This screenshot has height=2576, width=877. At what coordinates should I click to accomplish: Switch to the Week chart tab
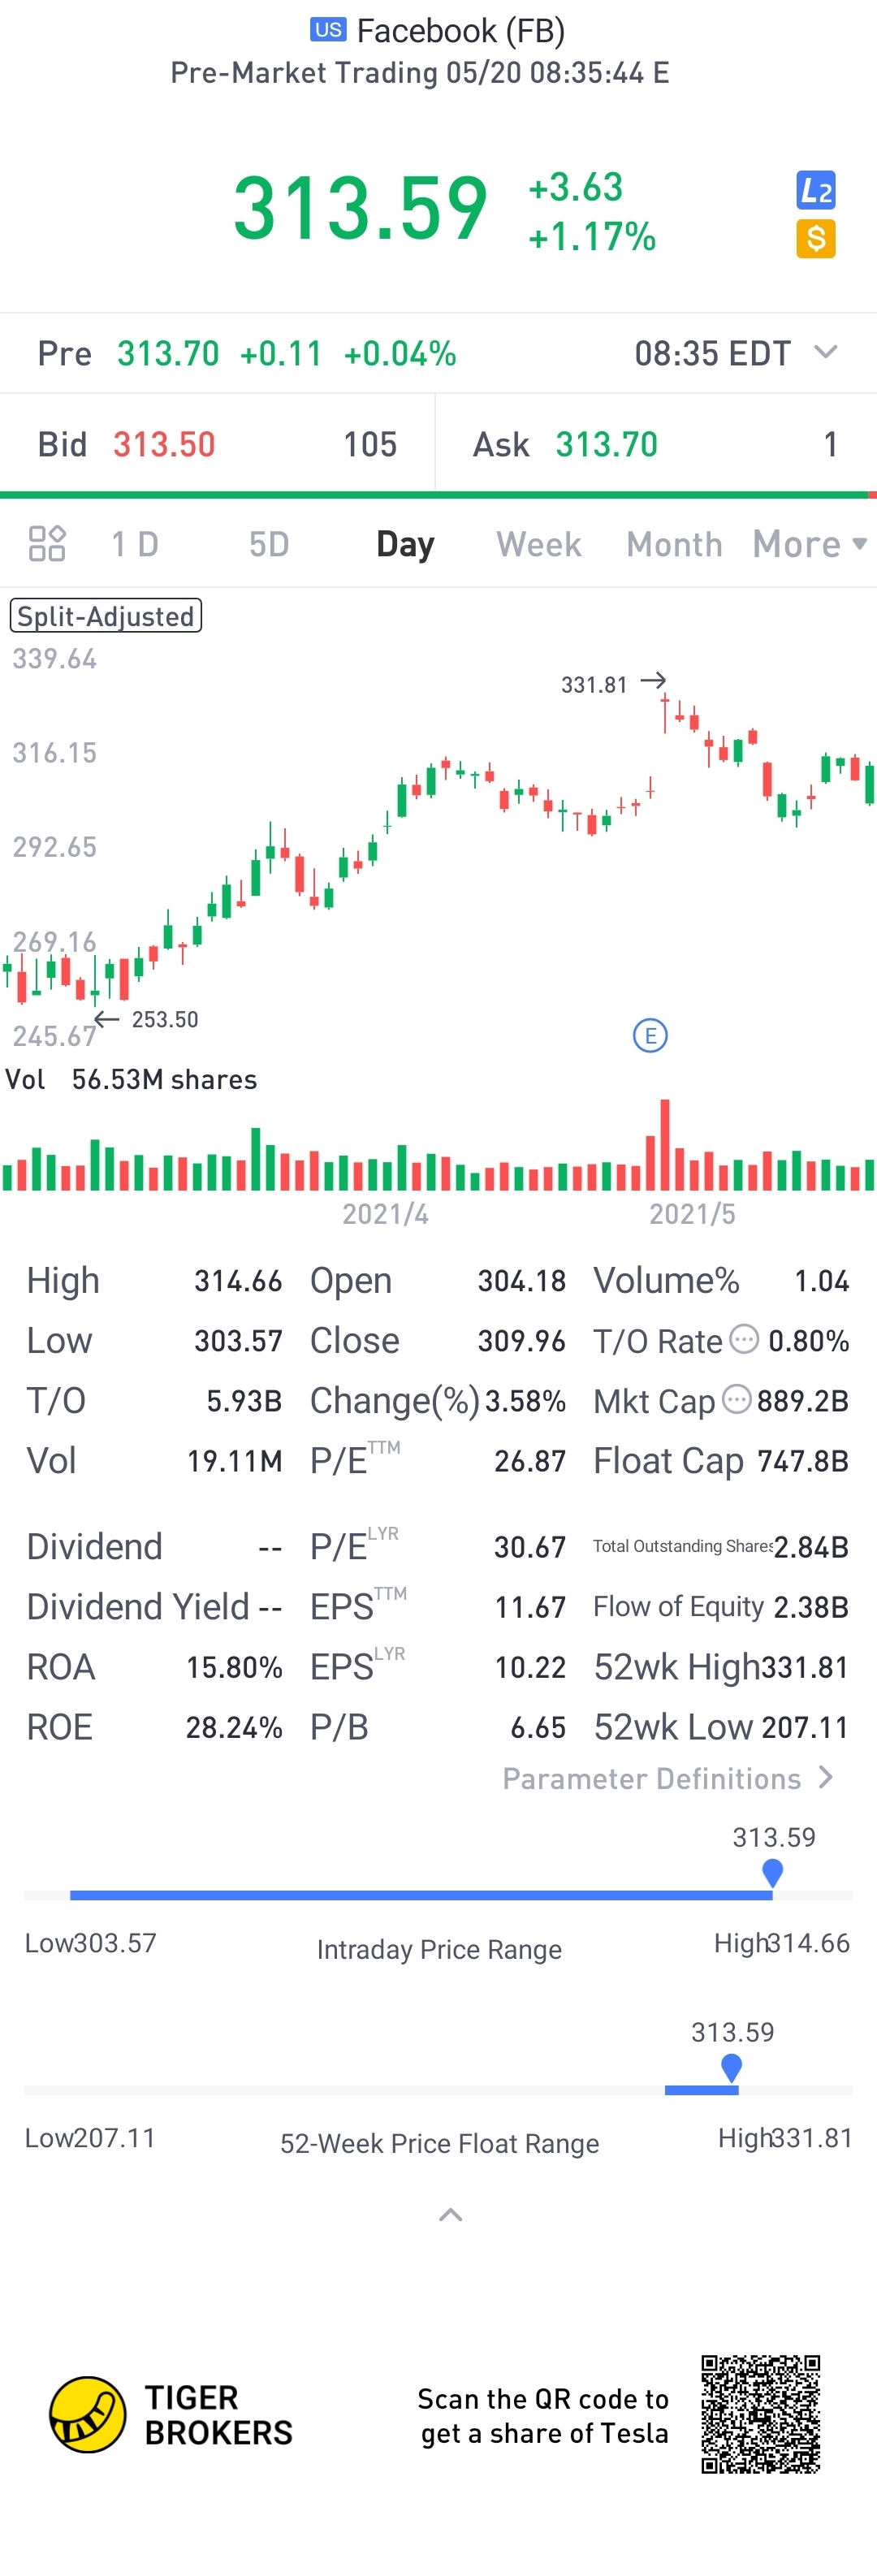[x=538, y=544]
